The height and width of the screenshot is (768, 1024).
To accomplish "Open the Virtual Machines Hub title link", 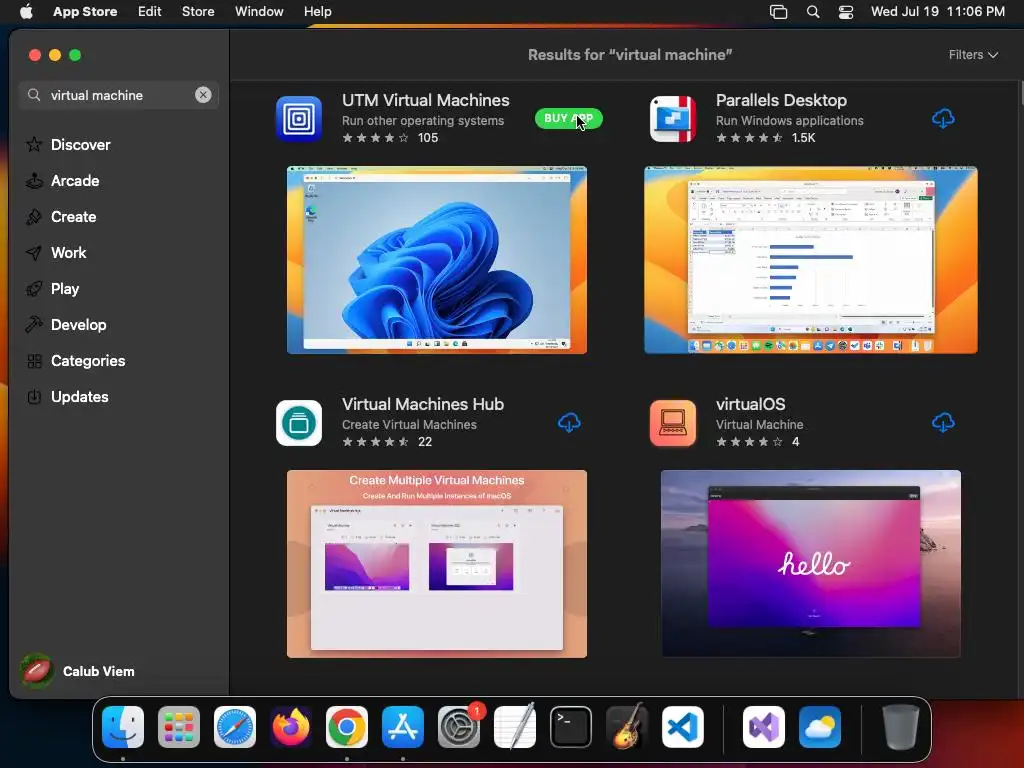I will point(423,404).
